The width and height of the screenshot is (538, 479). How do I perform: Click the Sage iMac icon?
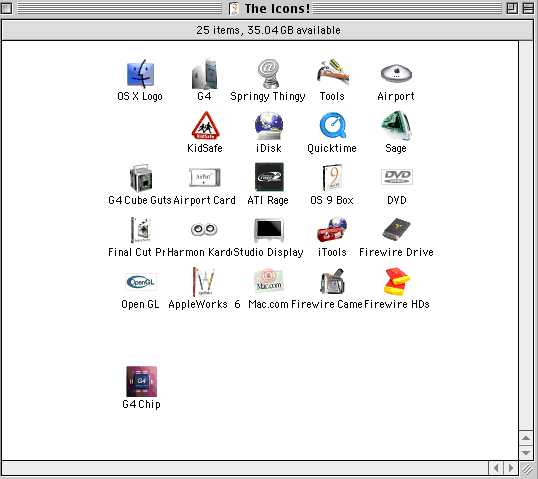point(397,125)
